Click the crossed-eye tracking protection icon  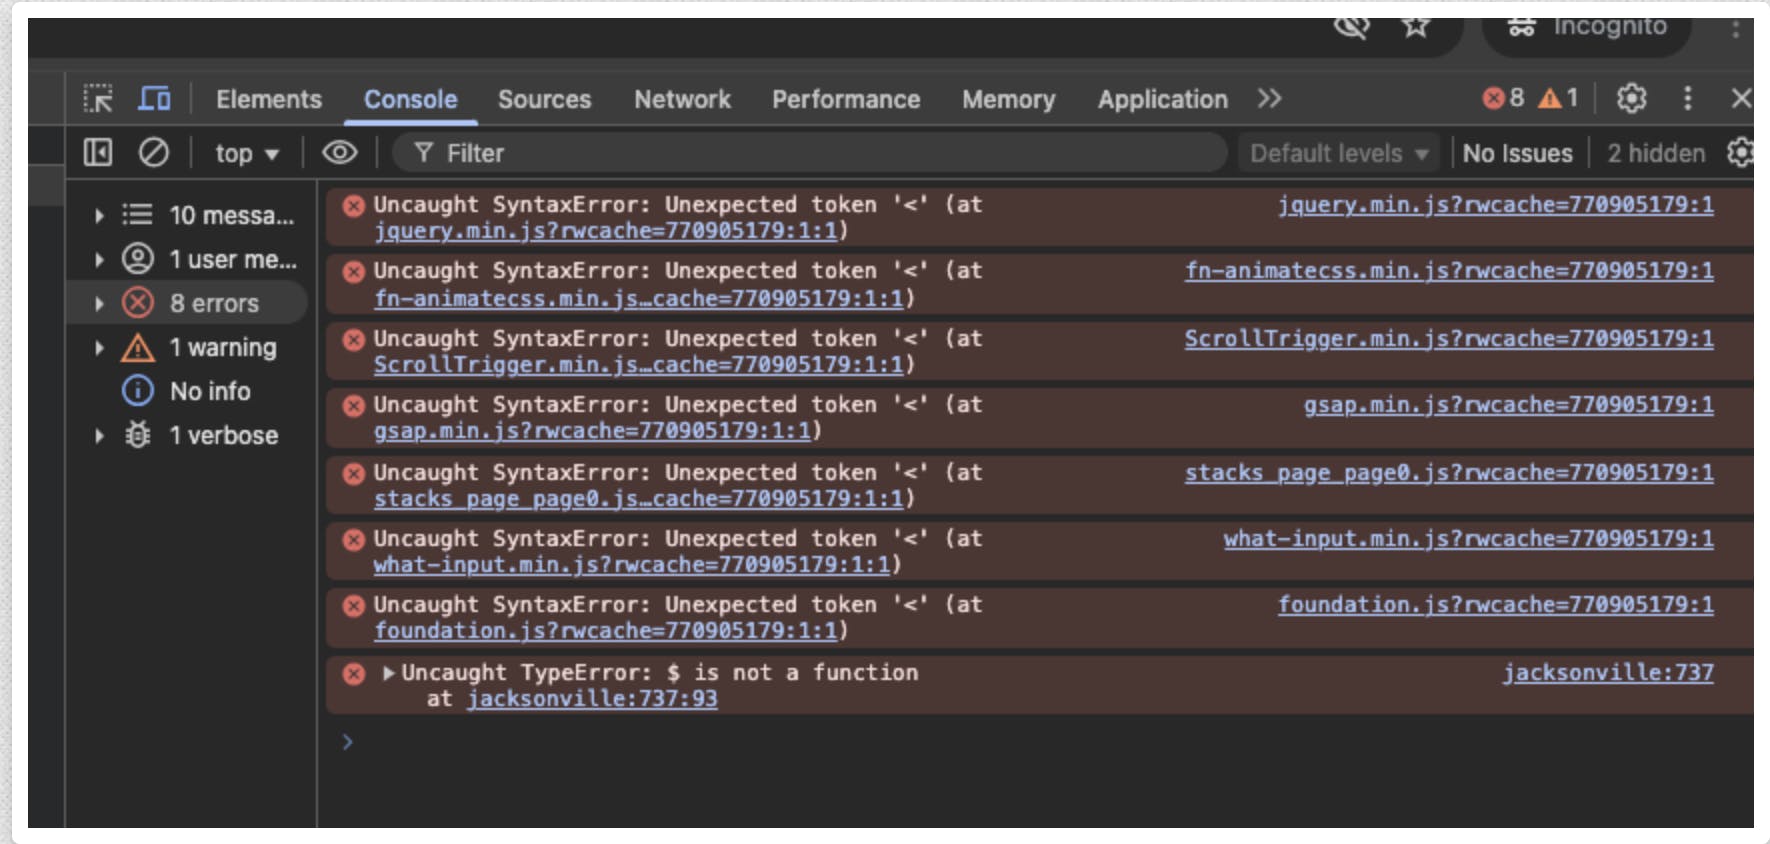click(1351, 27)
